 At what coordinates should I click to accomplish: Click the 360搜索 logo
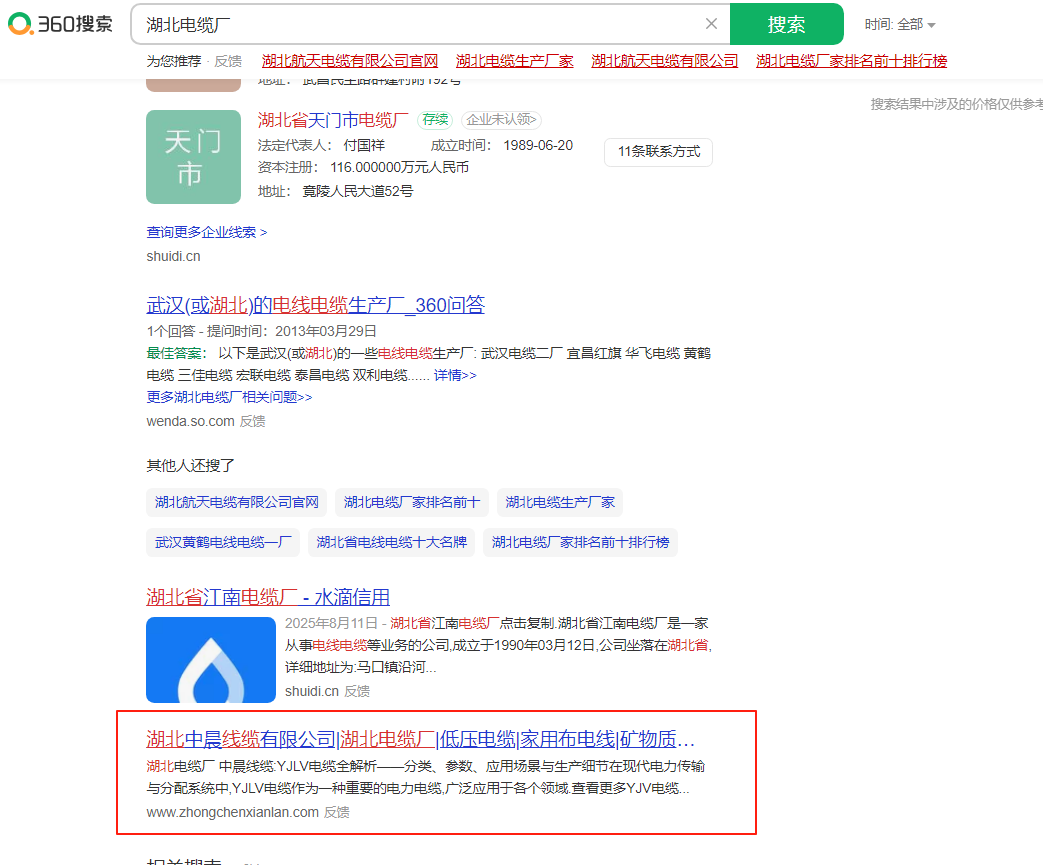[60, 24]
